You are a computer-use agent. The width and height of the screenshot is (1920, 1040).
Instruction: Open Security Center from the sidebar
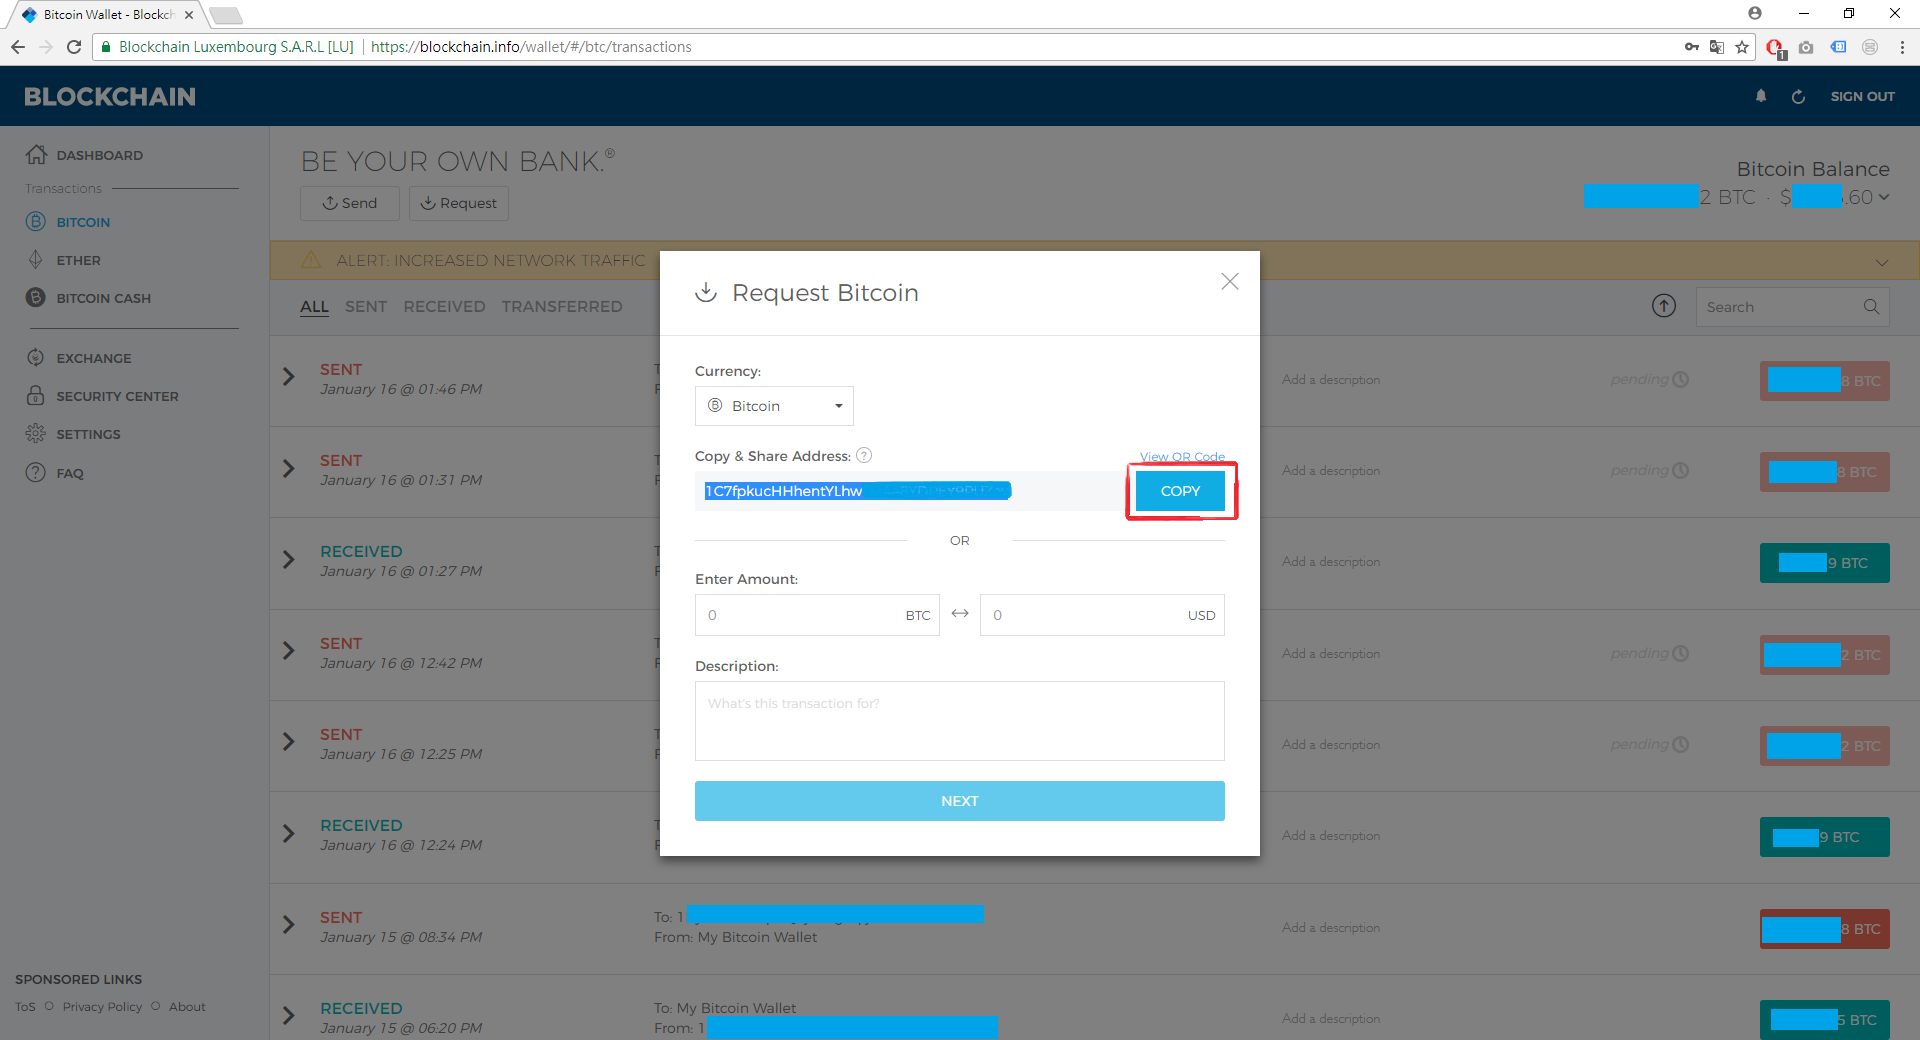tap(116, 396)
